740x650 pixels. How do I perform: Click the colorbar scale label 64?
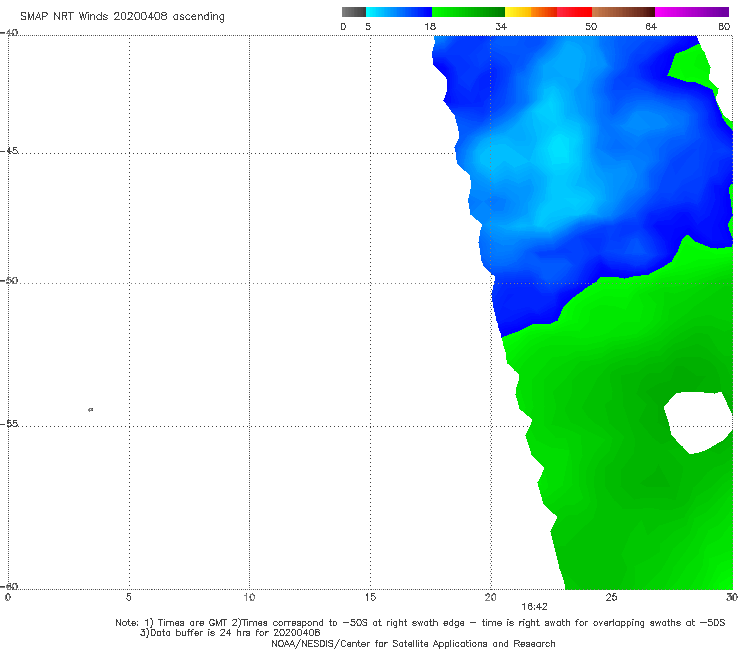point(651,26)
